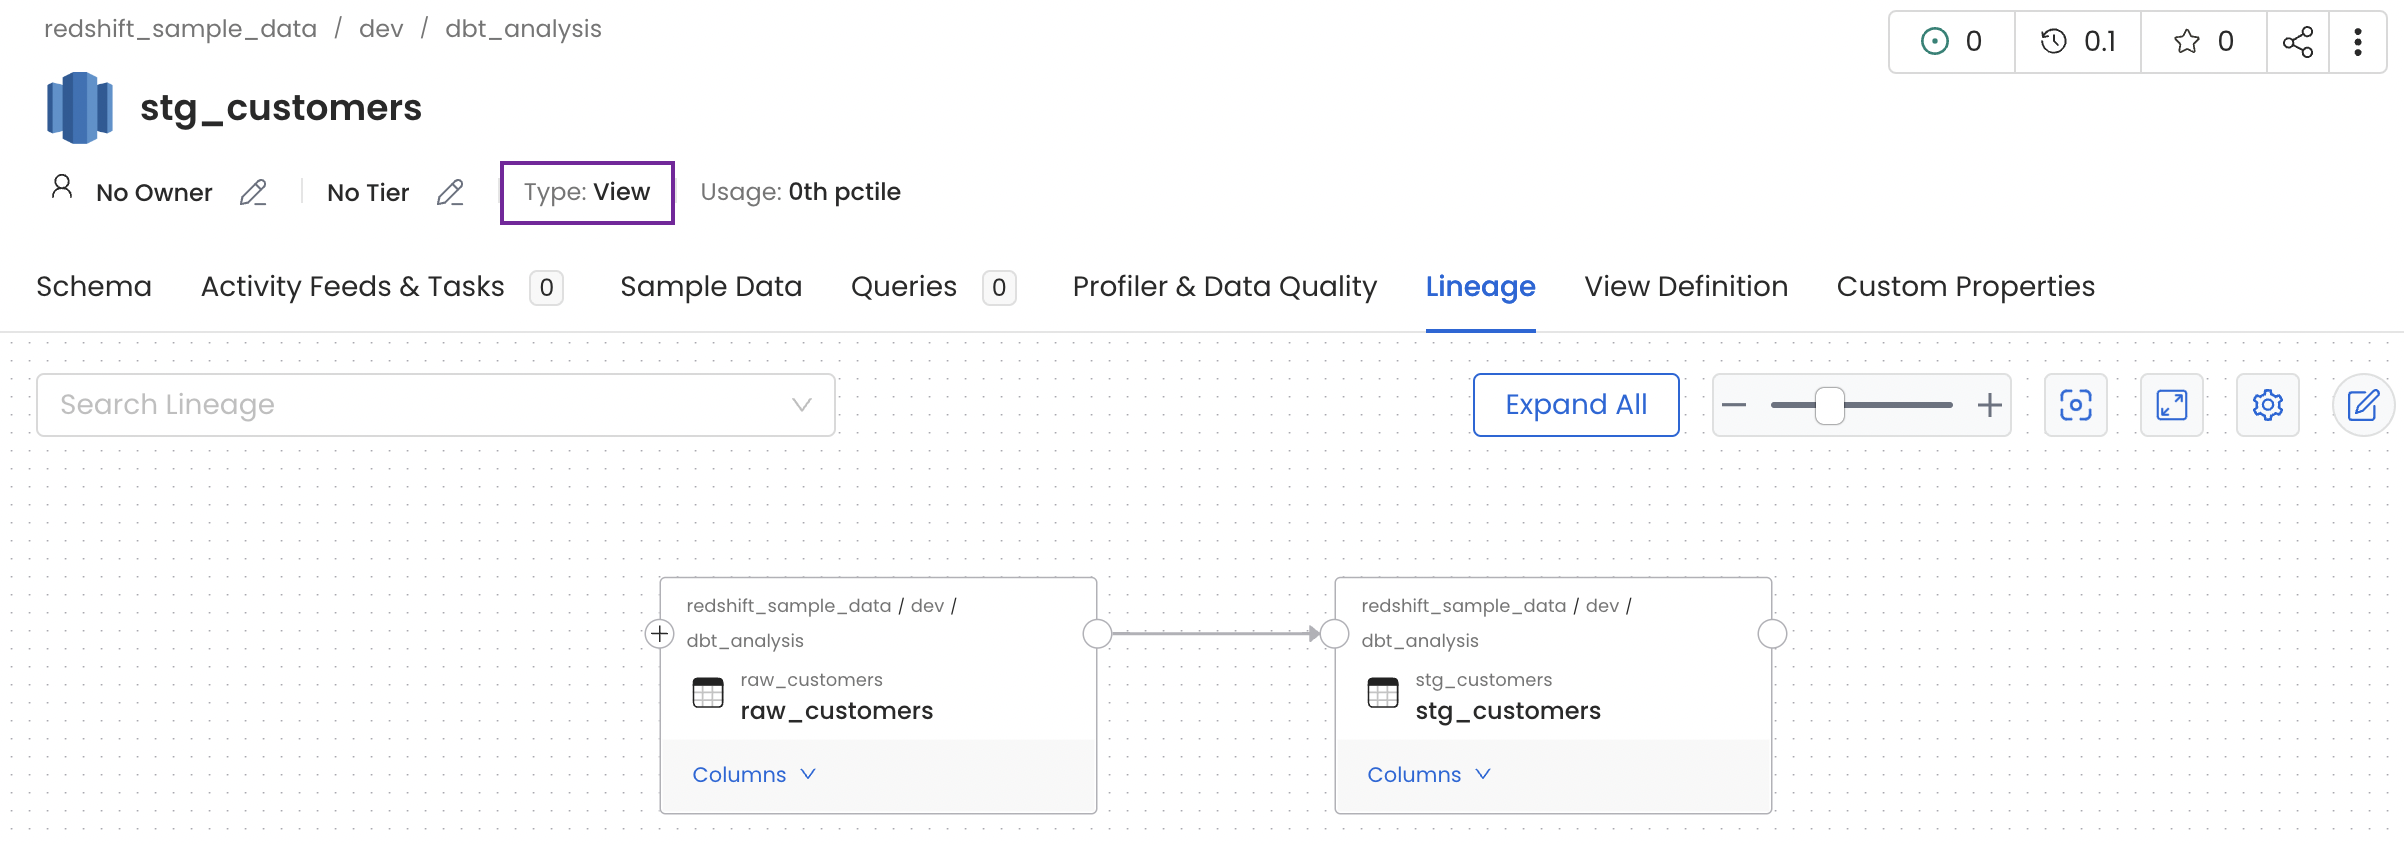Viewport: 2404px width, 844px height.
Task: Open the tasks count indicator showing 0
Action: 1951,42
